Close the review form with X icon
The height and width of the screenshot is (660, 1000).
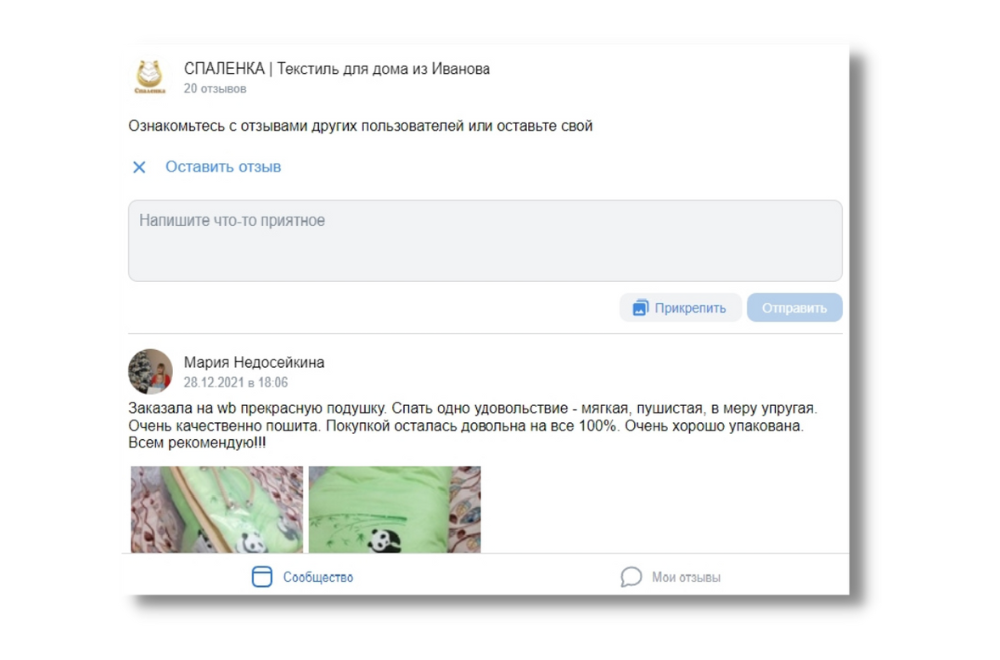point(139,167)
